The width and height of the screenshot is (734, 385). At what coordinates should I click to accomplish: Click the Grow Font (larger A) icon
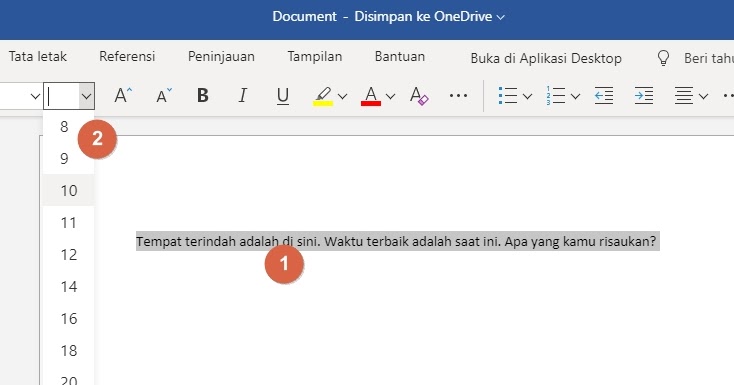[123, 96]
